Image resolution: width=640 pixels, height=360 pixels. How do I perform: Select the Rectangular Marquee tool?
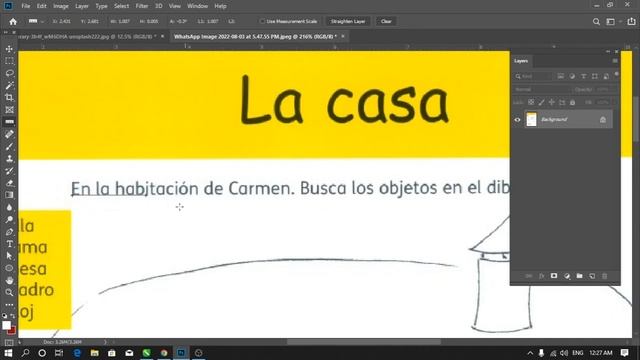[9, 61]
